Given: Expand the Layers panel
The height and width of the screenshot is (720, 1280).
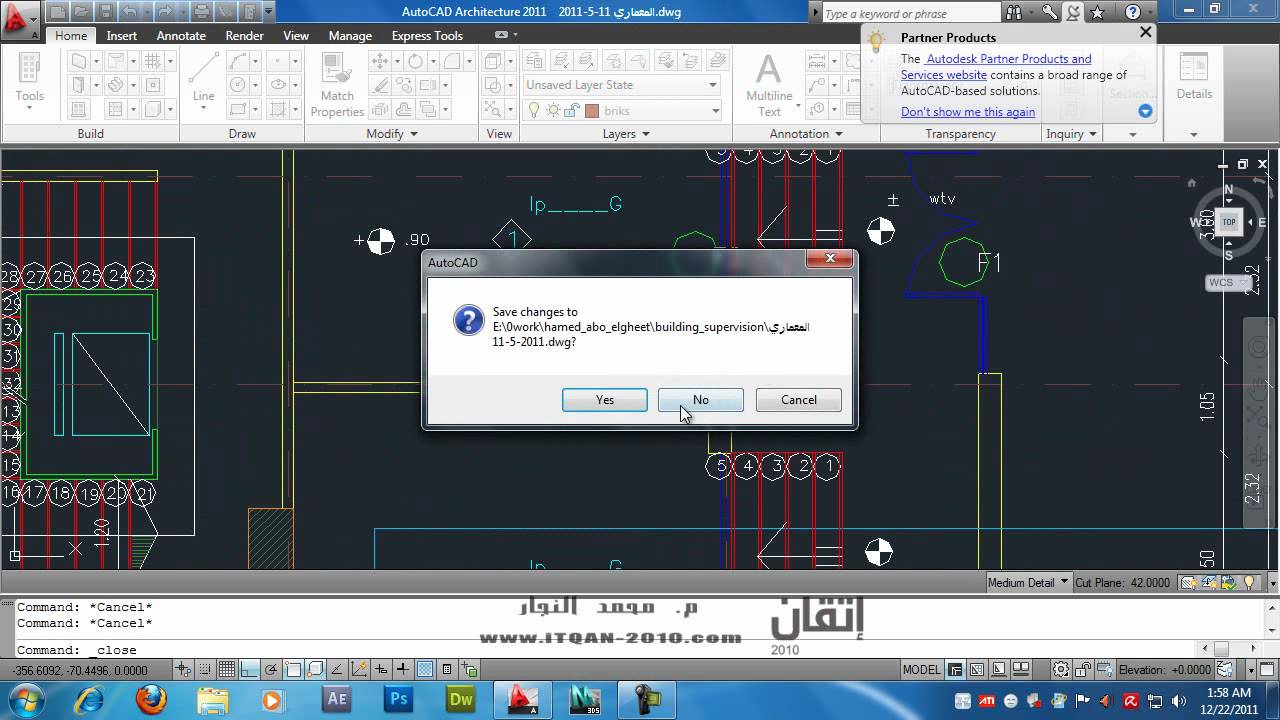Looking at the screenshot, I should 626,133.
